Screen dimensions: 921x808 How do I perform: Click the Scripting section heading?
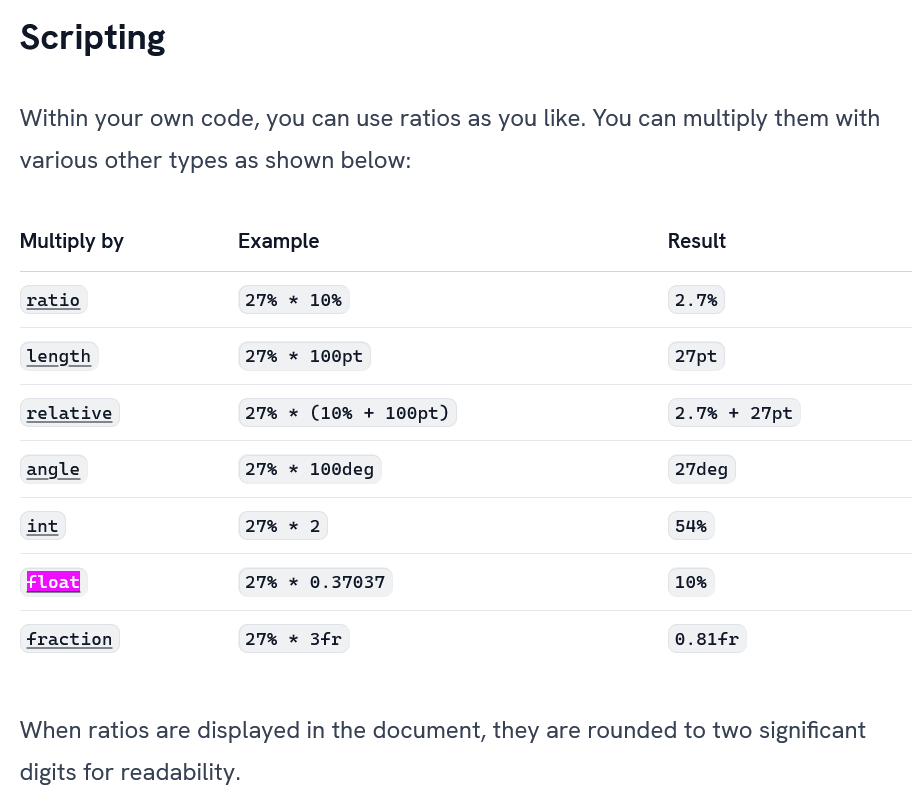93,38
